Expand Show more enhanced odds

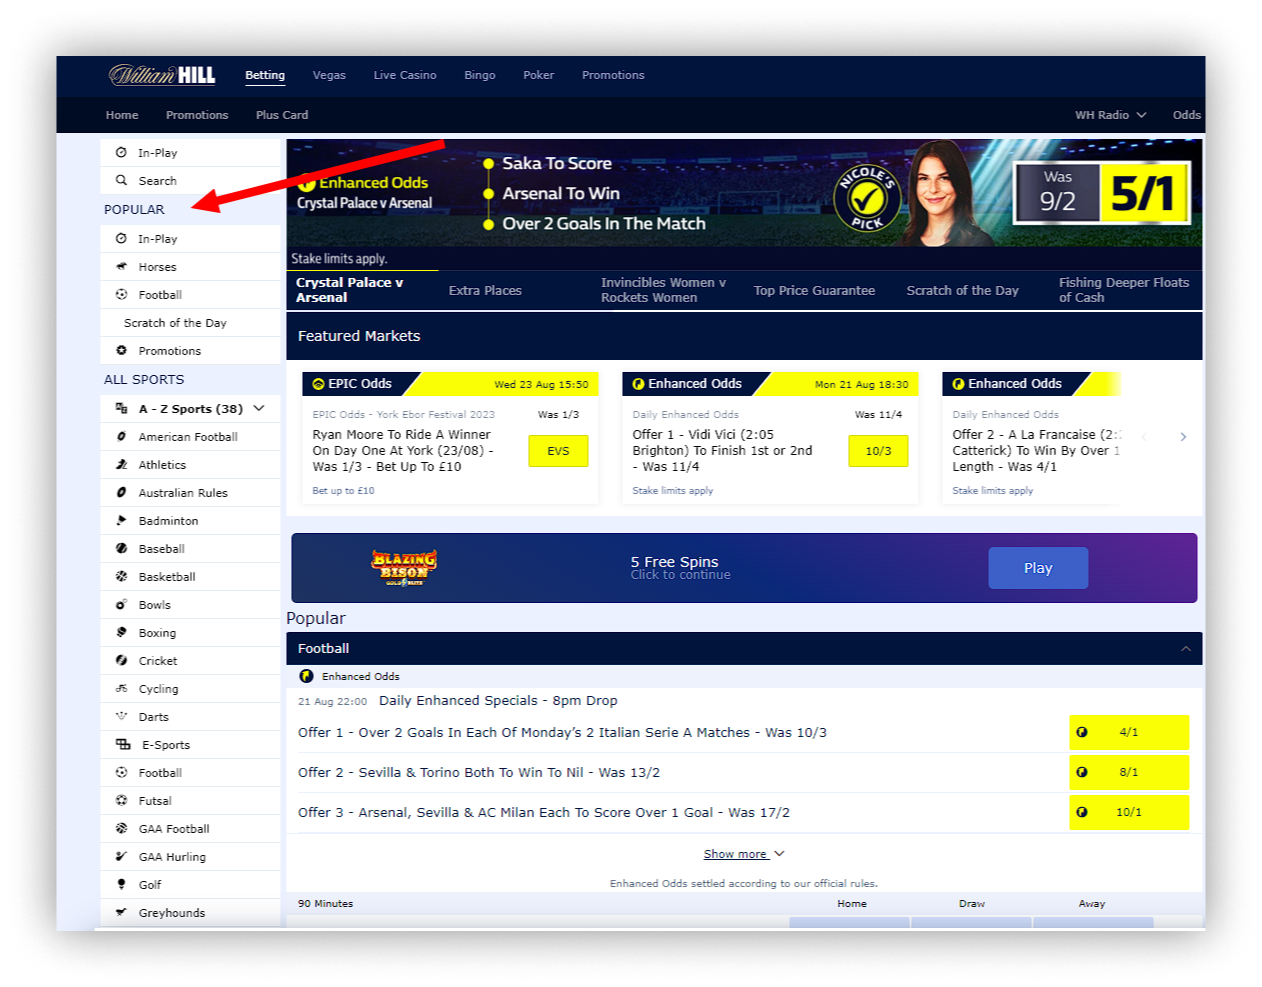(743, 854)
